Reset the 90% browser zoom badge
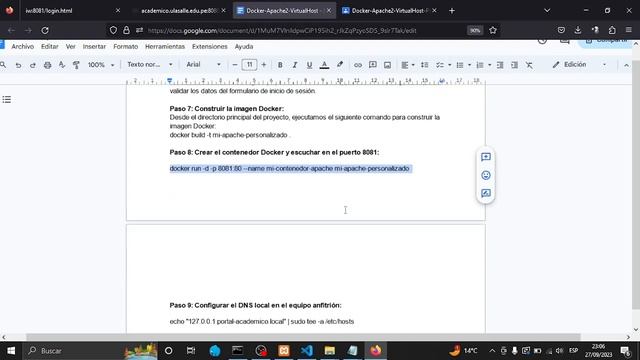Screen dimensions: 640x360 475,31
